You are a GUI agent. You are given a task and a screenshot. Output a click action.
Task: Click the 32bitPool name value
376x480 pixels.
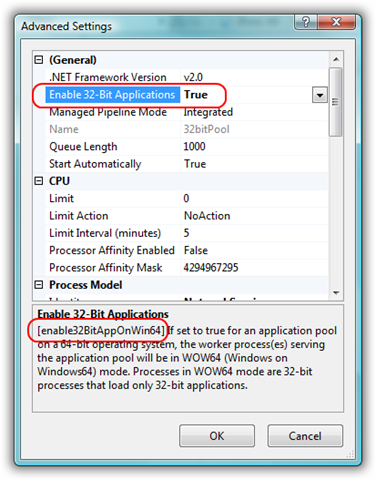206,129
